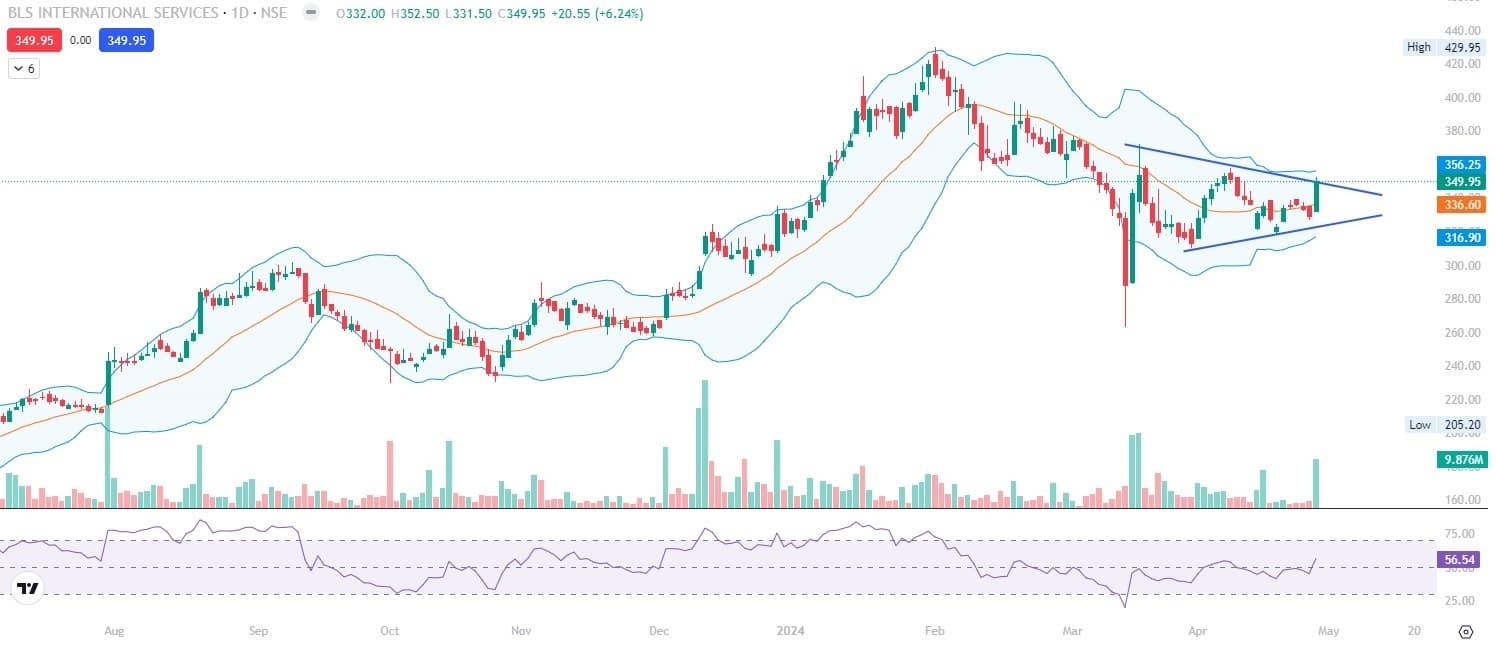The width and height of the screenshot is (1496, 649).
Task: Click the 2024 label on time axis
Action: pos(788,632)
